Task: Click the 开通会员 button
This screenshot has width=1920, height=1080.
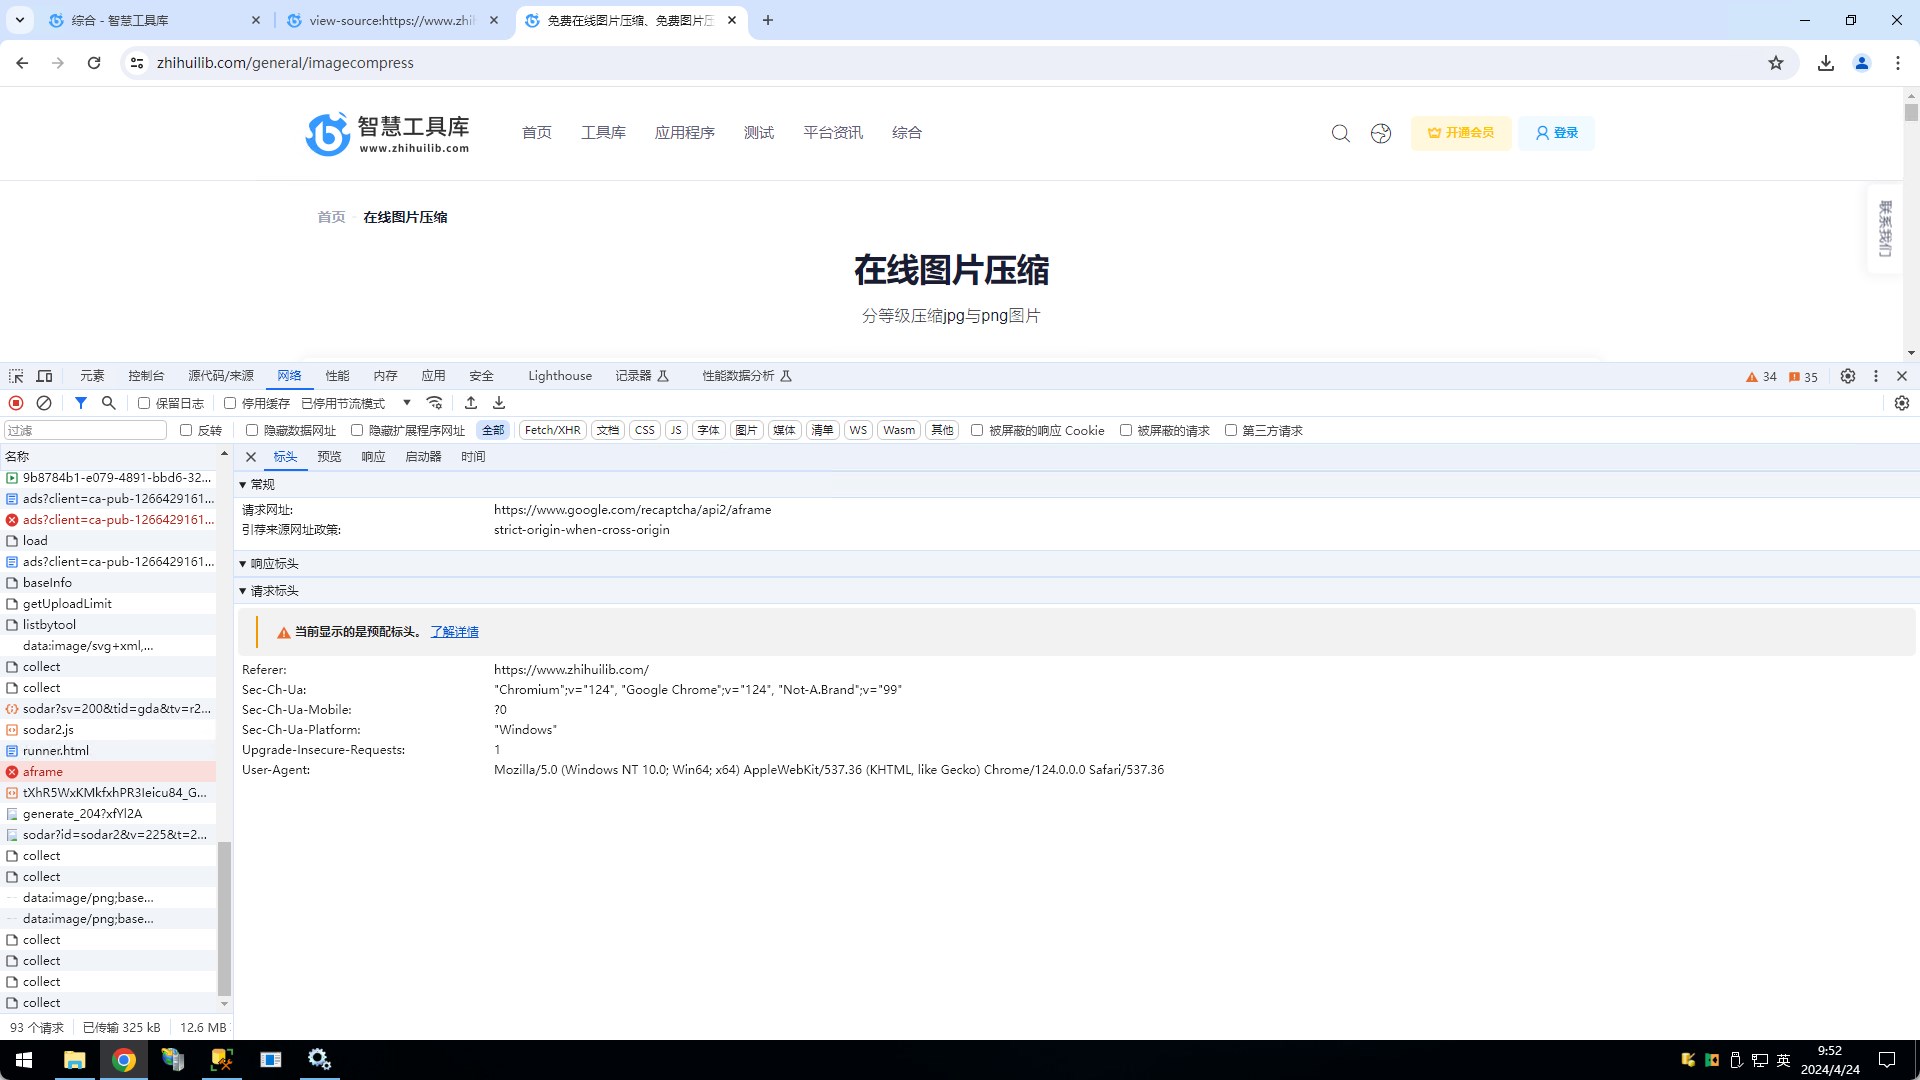Action: point(1461,133)
